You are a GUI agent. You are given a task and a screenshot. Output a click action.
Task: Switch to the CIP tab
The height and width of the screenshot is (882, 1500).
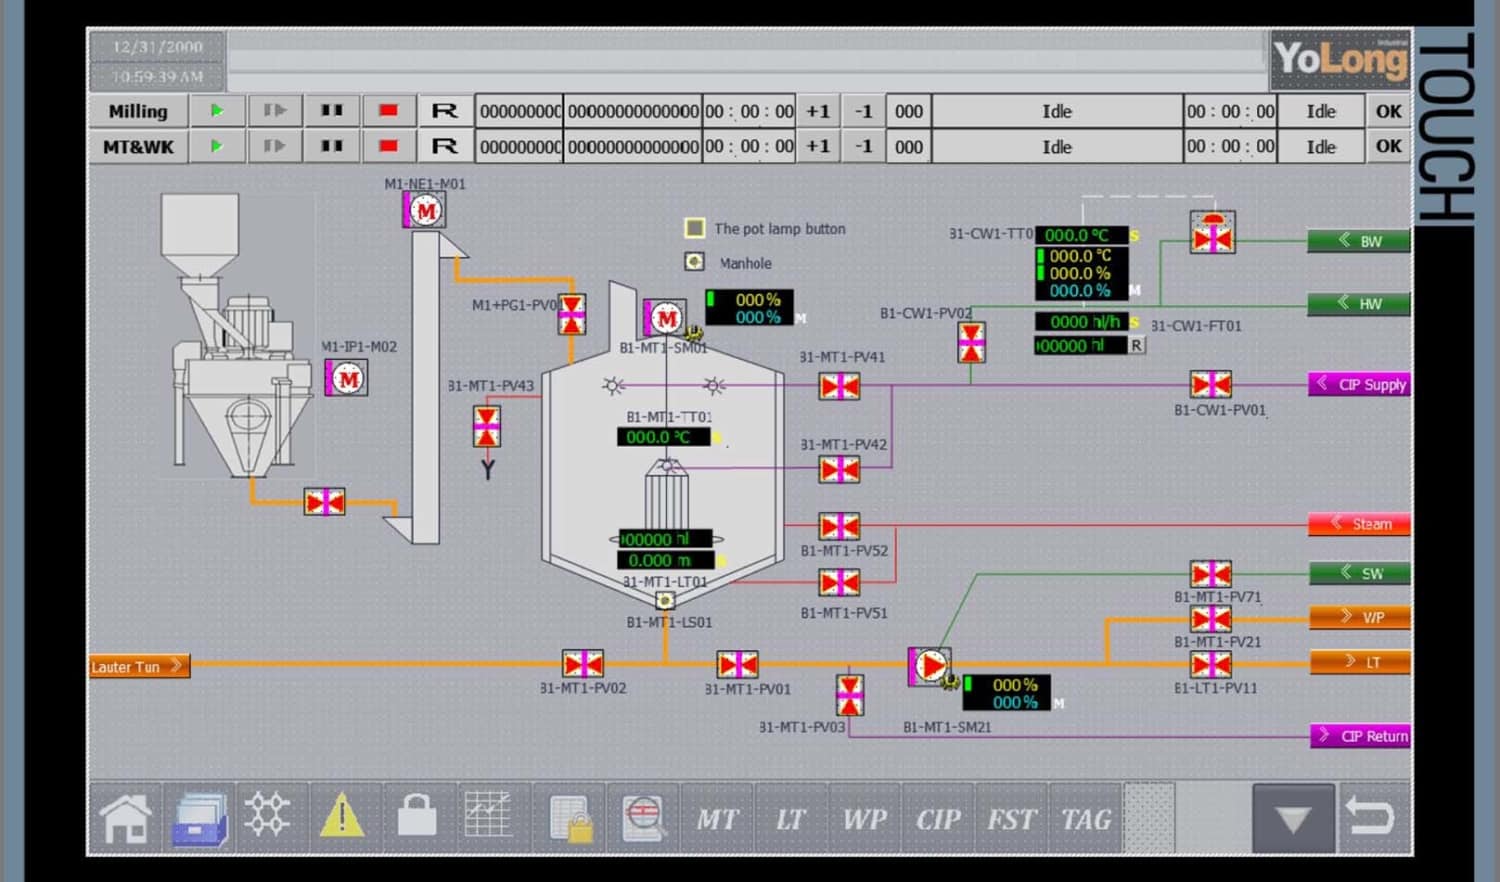pos(937,817)
